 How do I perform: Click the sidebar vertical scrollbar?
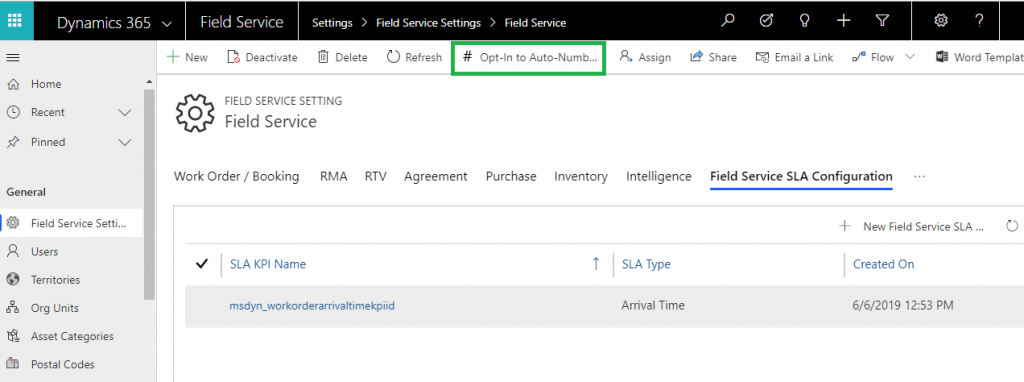pos(150,194)
